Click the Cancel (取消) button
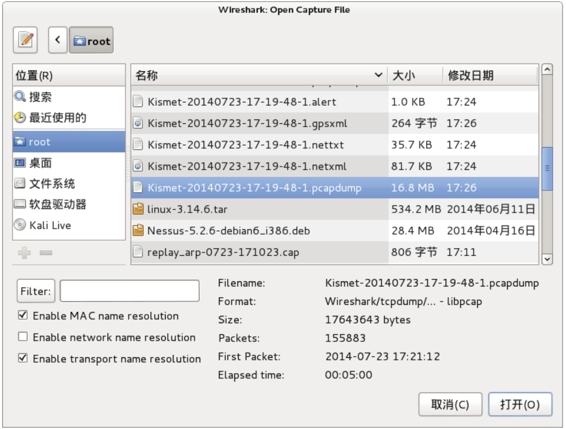 point(450,404)
